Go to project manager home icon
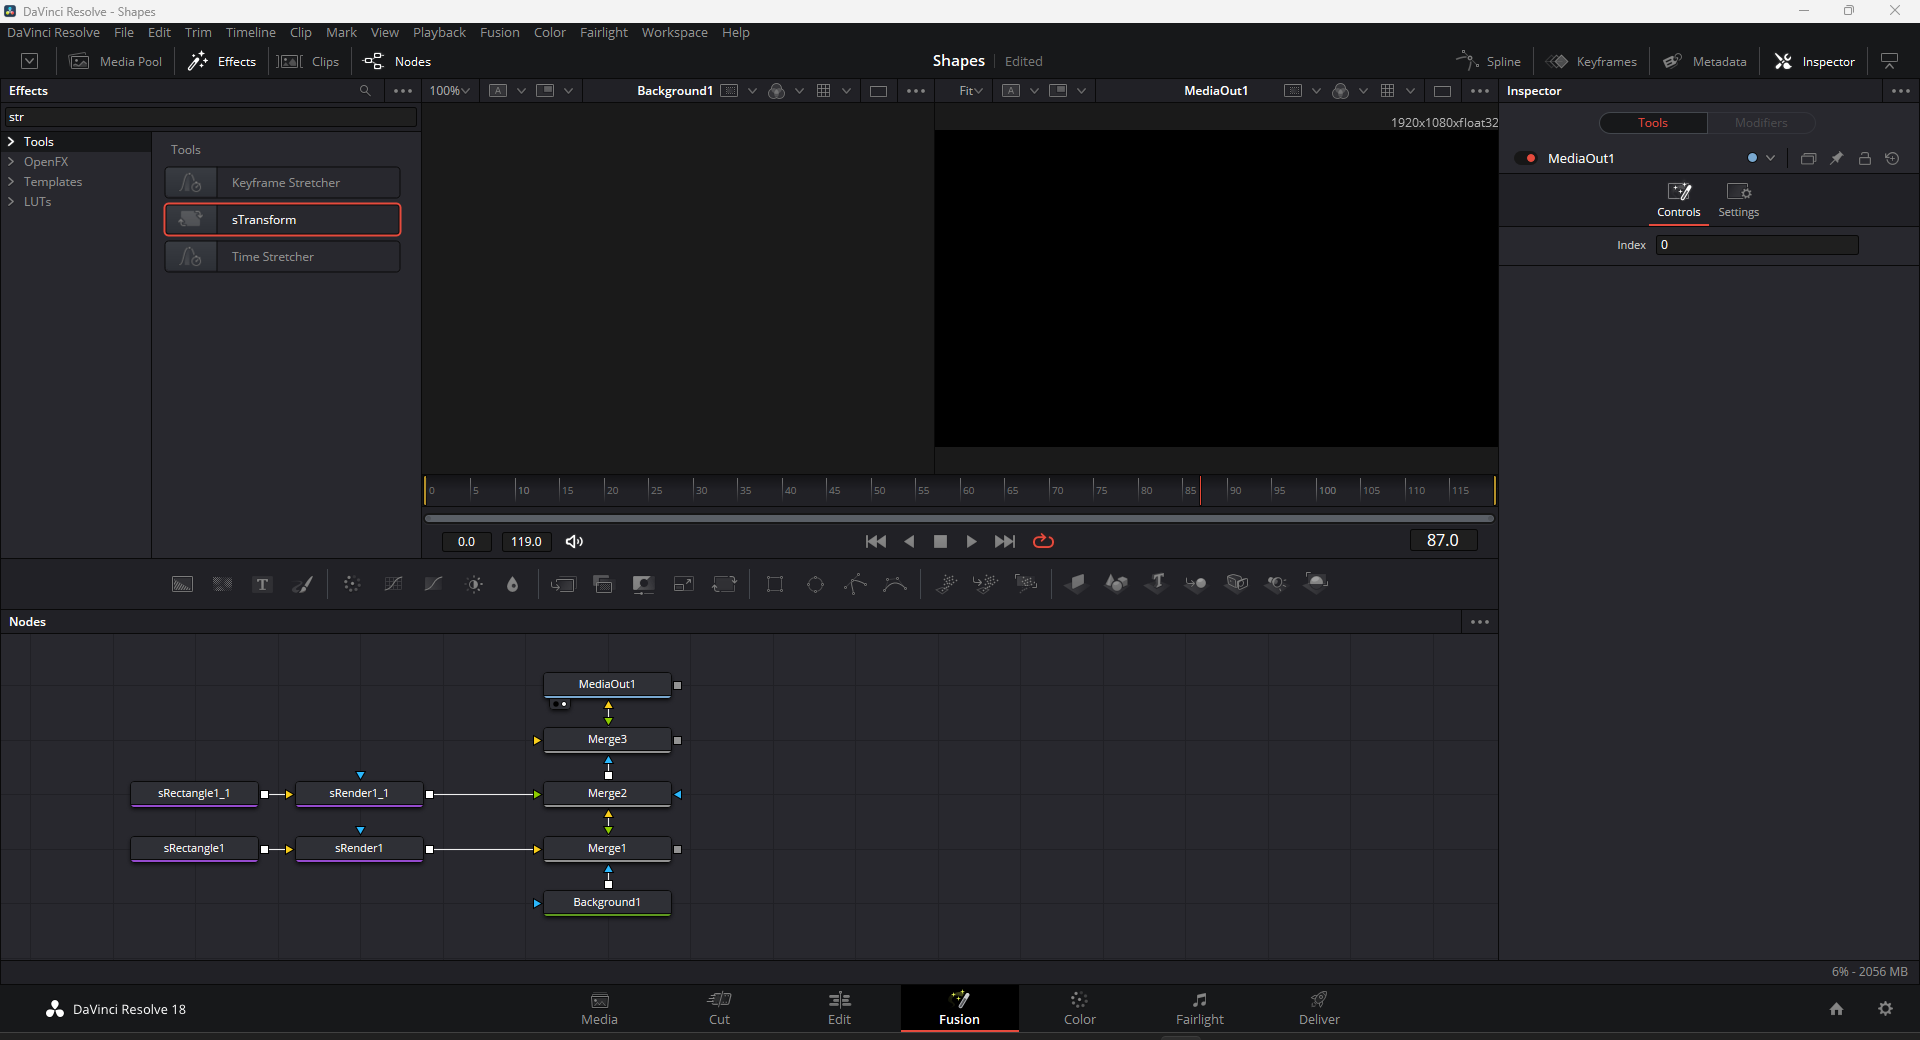The width and height of the screenshot is (1920, 1040). coord(1836,1009)
